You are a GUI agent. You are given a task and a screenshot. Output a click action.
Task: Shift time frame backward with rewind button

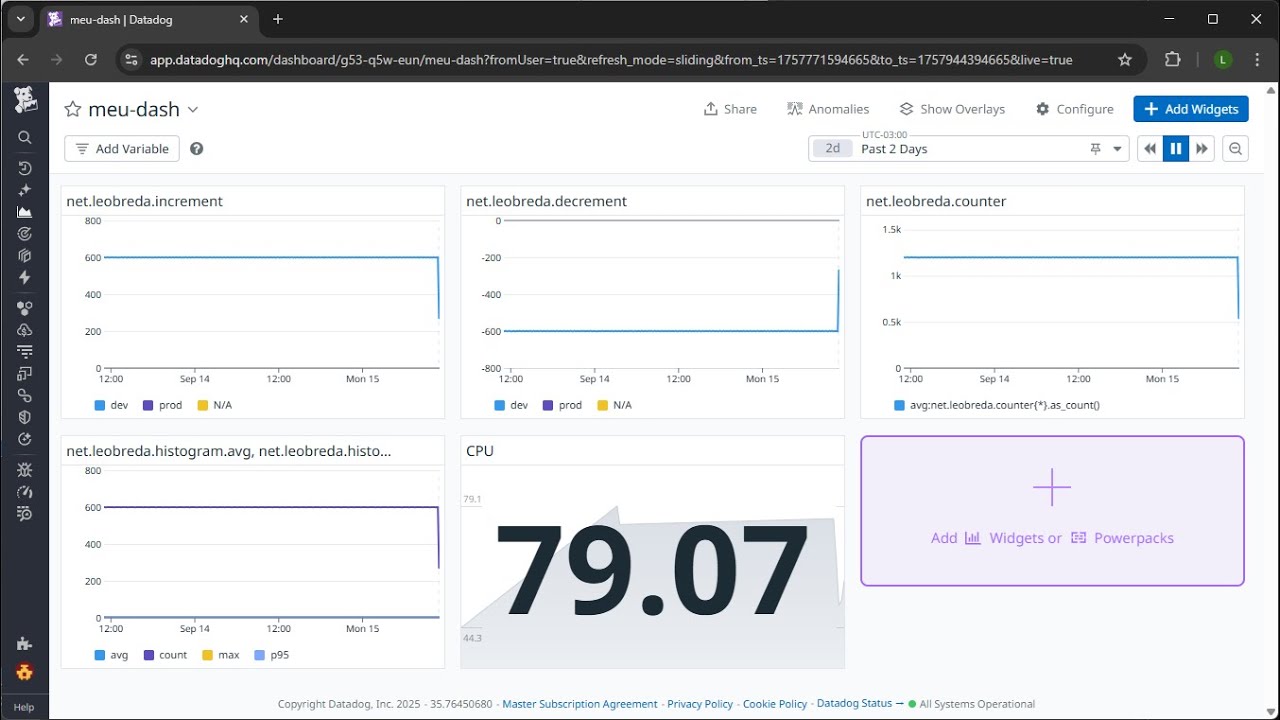1150,149
